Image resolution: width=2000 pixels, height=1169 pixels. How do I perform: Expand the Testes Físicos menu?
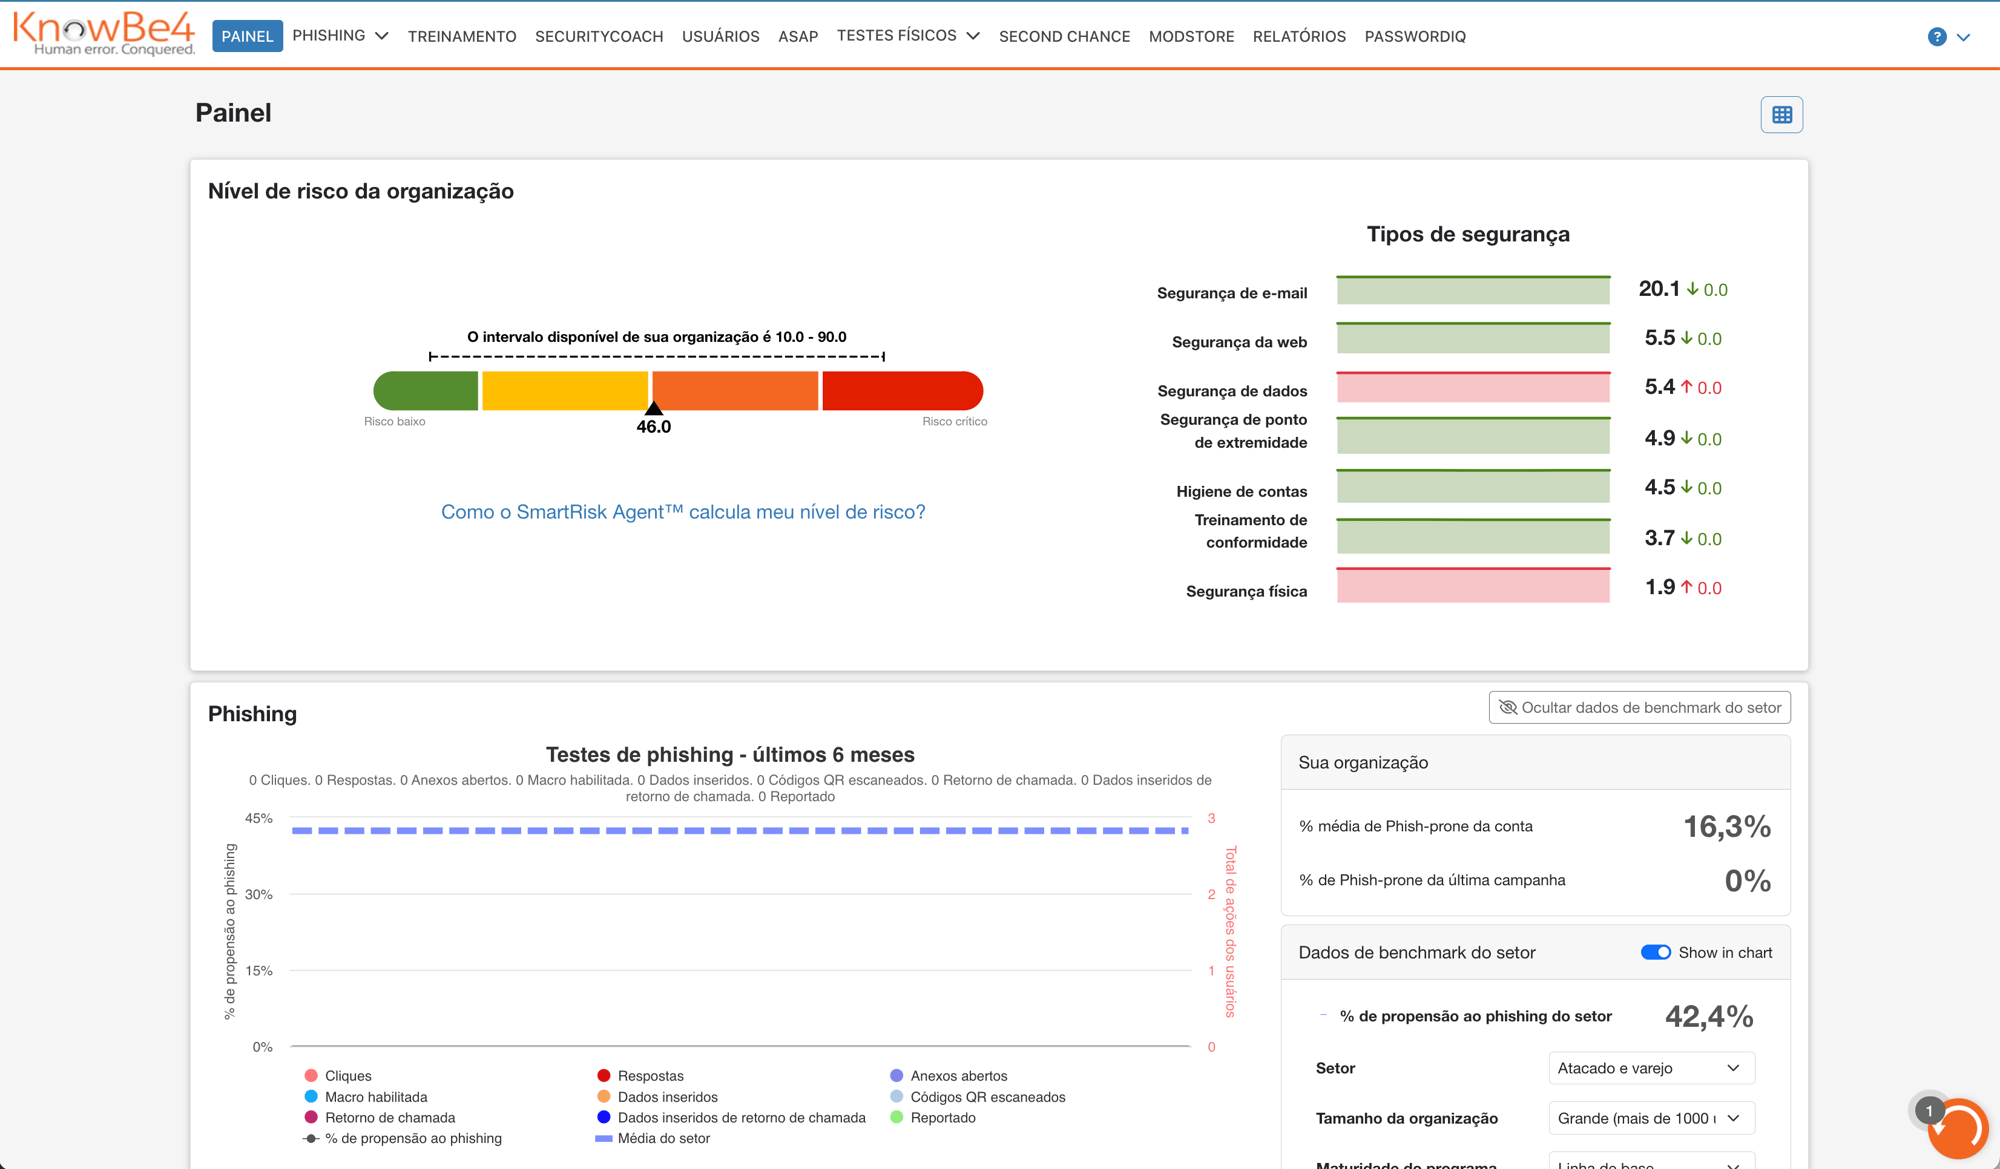click(x=907, y=36)
